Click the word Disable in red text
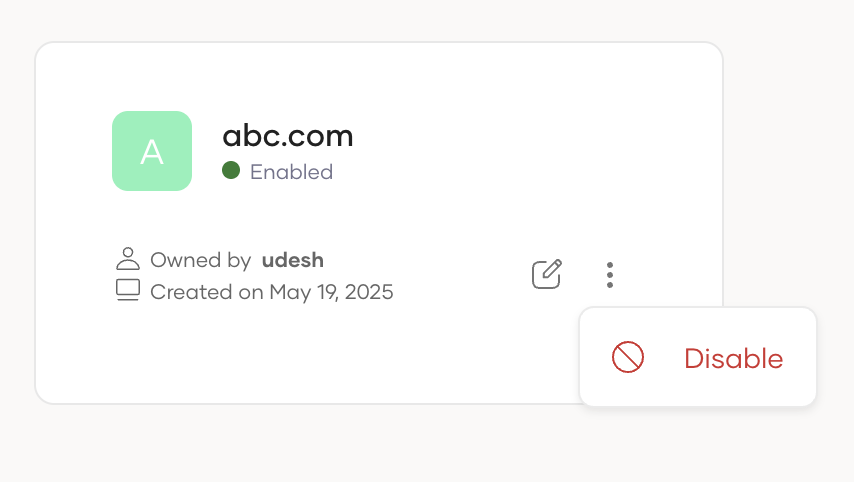The height and width of the screenshot is (482, 854). [x=734, y=358]
